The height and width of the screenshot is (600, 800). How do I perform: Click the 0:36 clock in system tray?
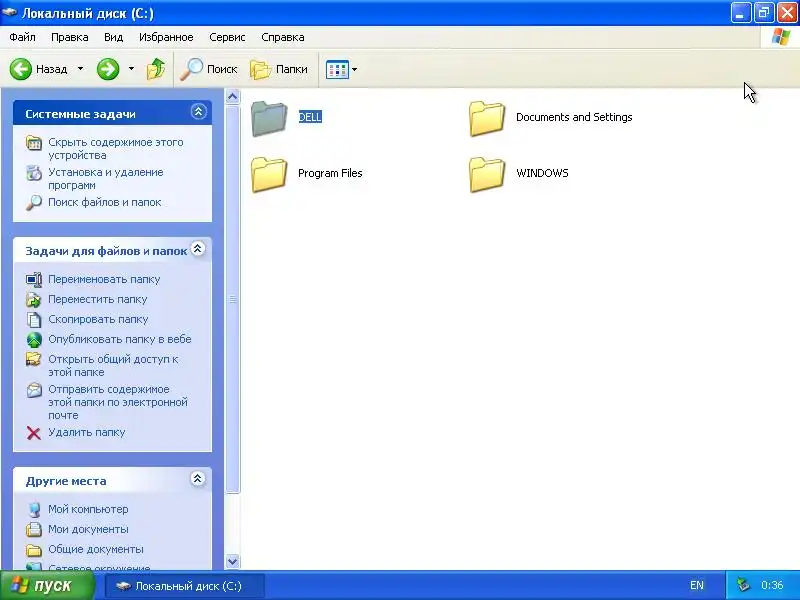click(772, 585)
